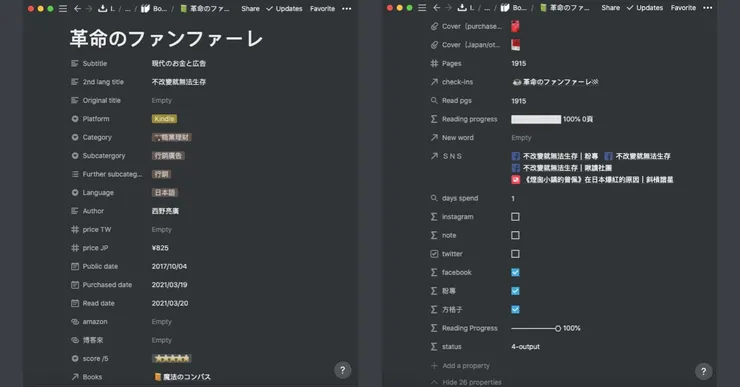Click the empty Original title field

[162, 101]
